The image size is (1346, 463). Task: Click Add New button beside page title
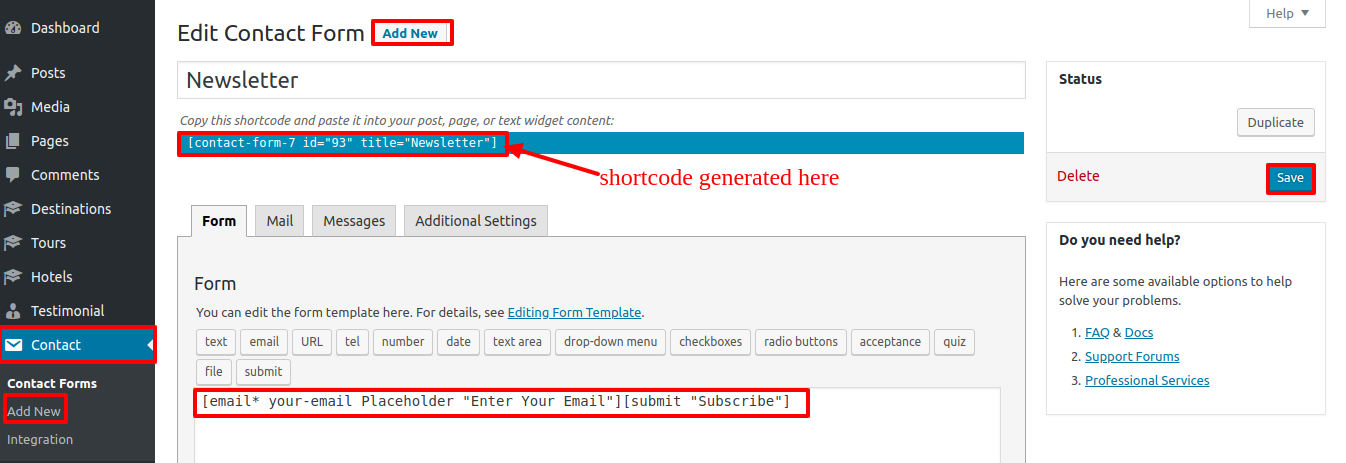(411, 33)
